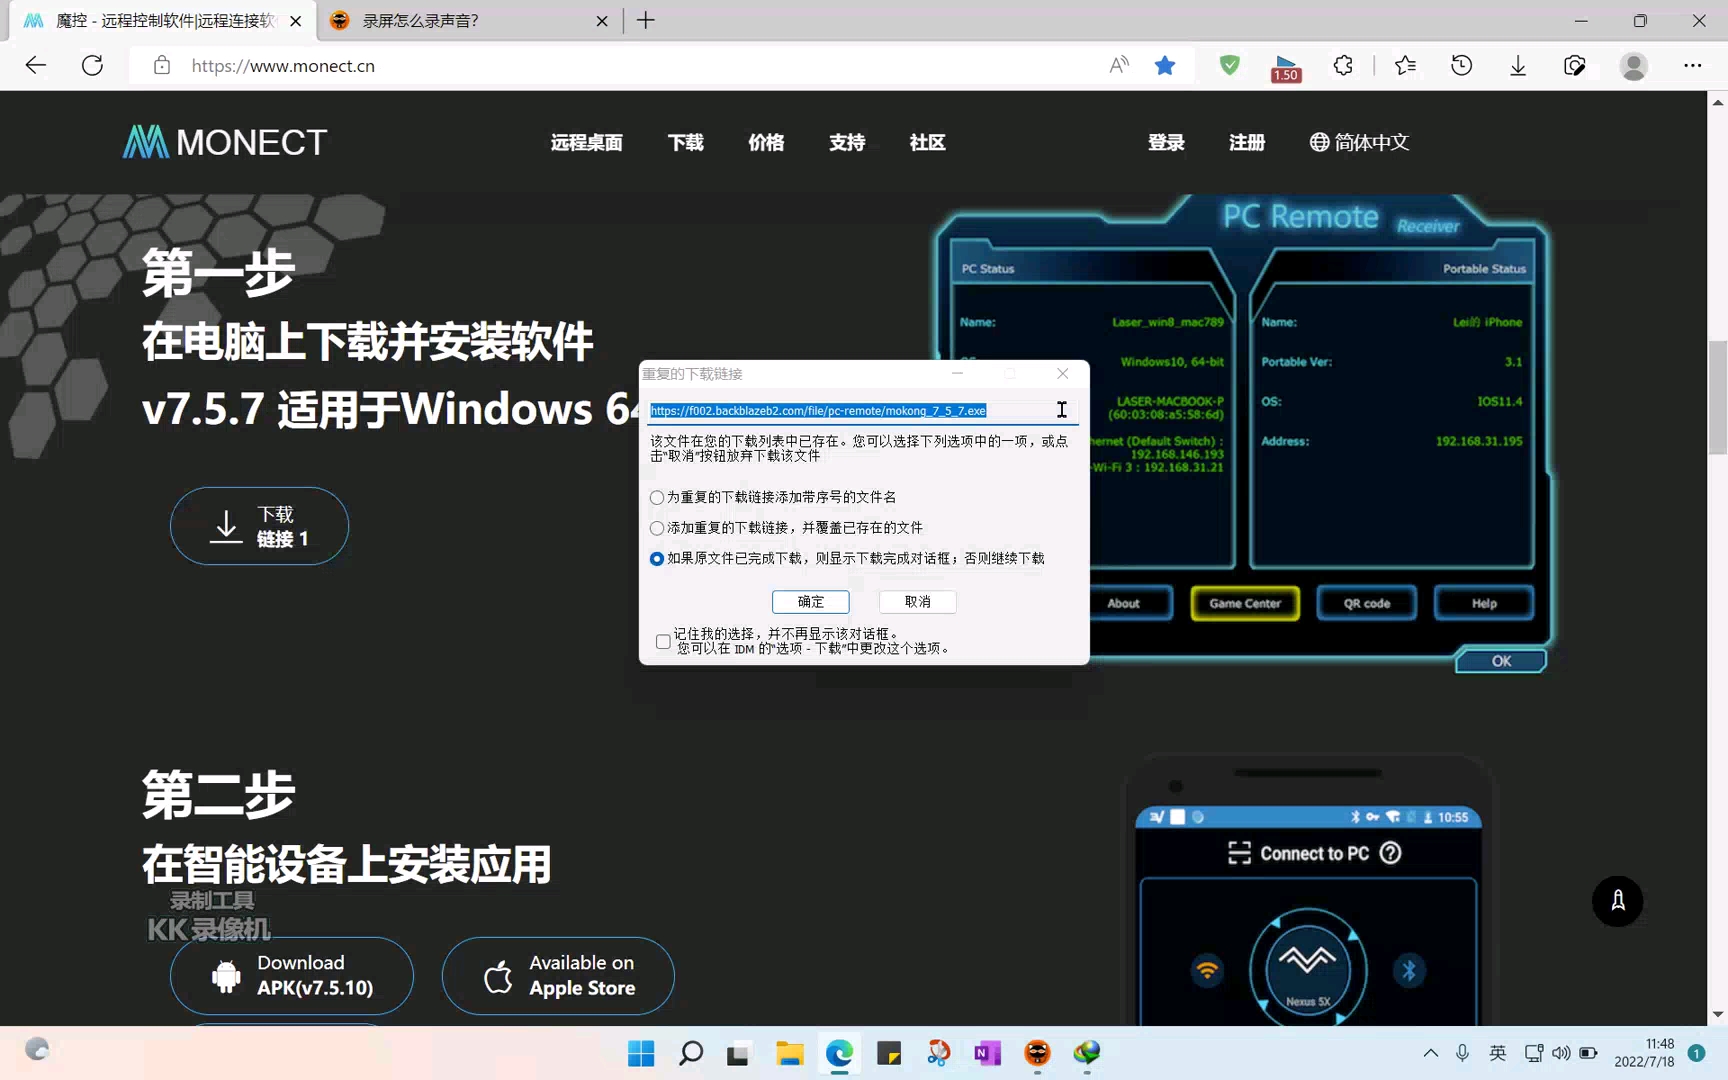Open the clock showing 11:48
This screenshot has height=1080, width=1728.
[x=1644, y=1053]
